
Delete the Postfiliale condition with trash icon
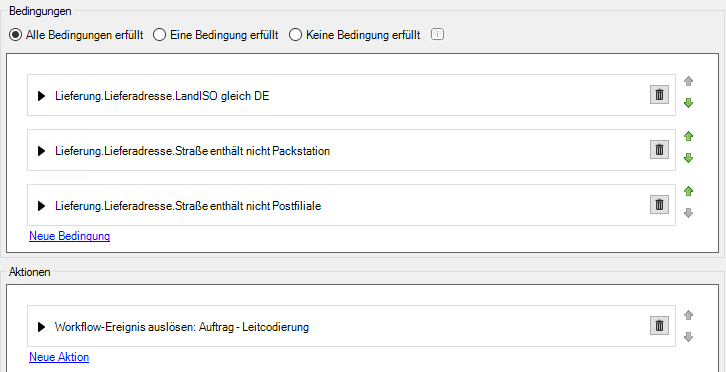659,205
